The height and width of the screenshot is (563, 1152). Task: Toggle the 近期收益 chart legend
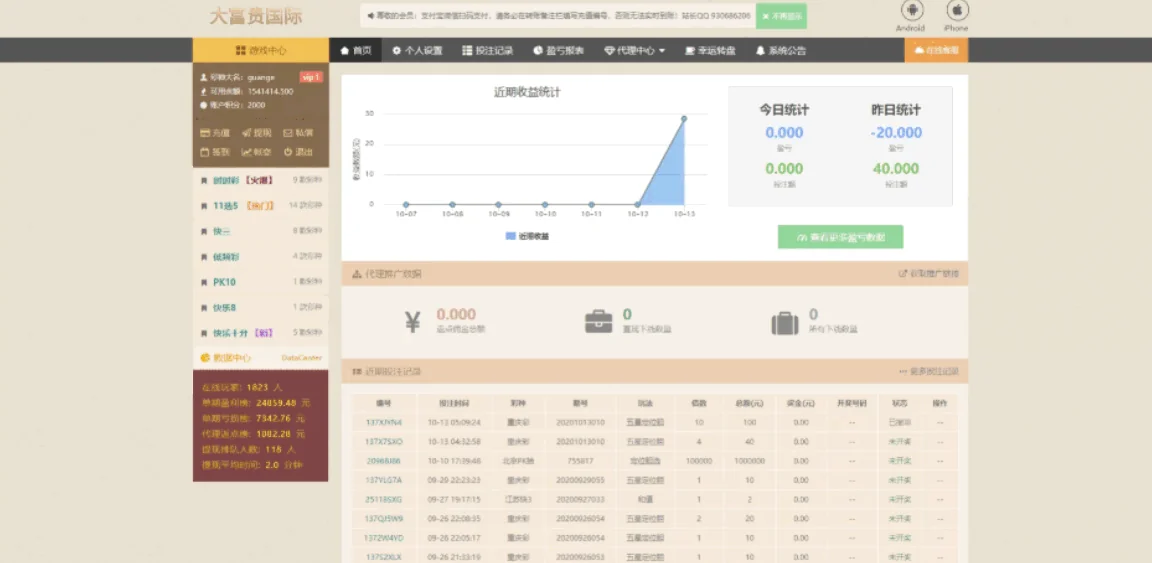527,236
